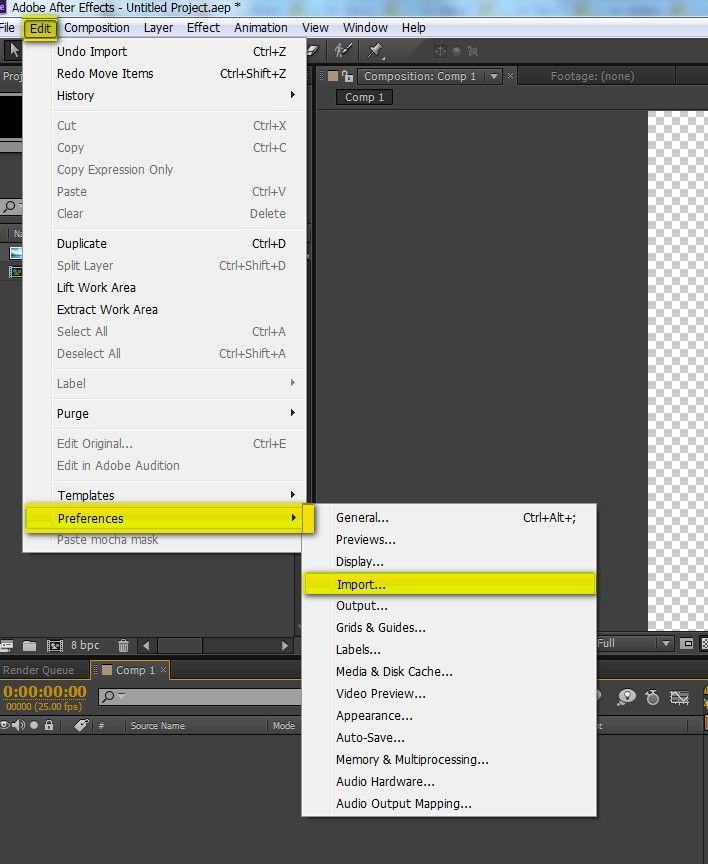Click the new composition icon in Project panel
The width and height of the screenshot is (708, 864).
point(55,645)
